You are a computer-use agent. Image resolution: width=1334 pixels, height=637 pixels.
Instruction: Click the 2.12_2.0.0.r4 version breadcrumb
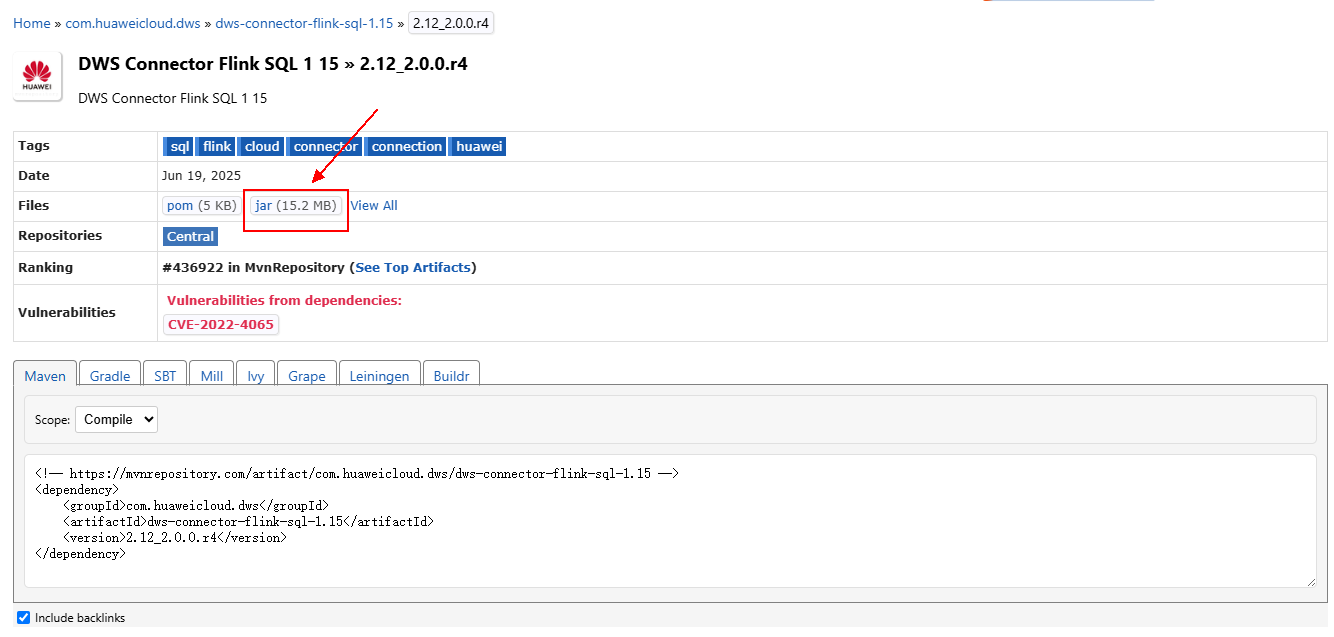pos(451,23)
